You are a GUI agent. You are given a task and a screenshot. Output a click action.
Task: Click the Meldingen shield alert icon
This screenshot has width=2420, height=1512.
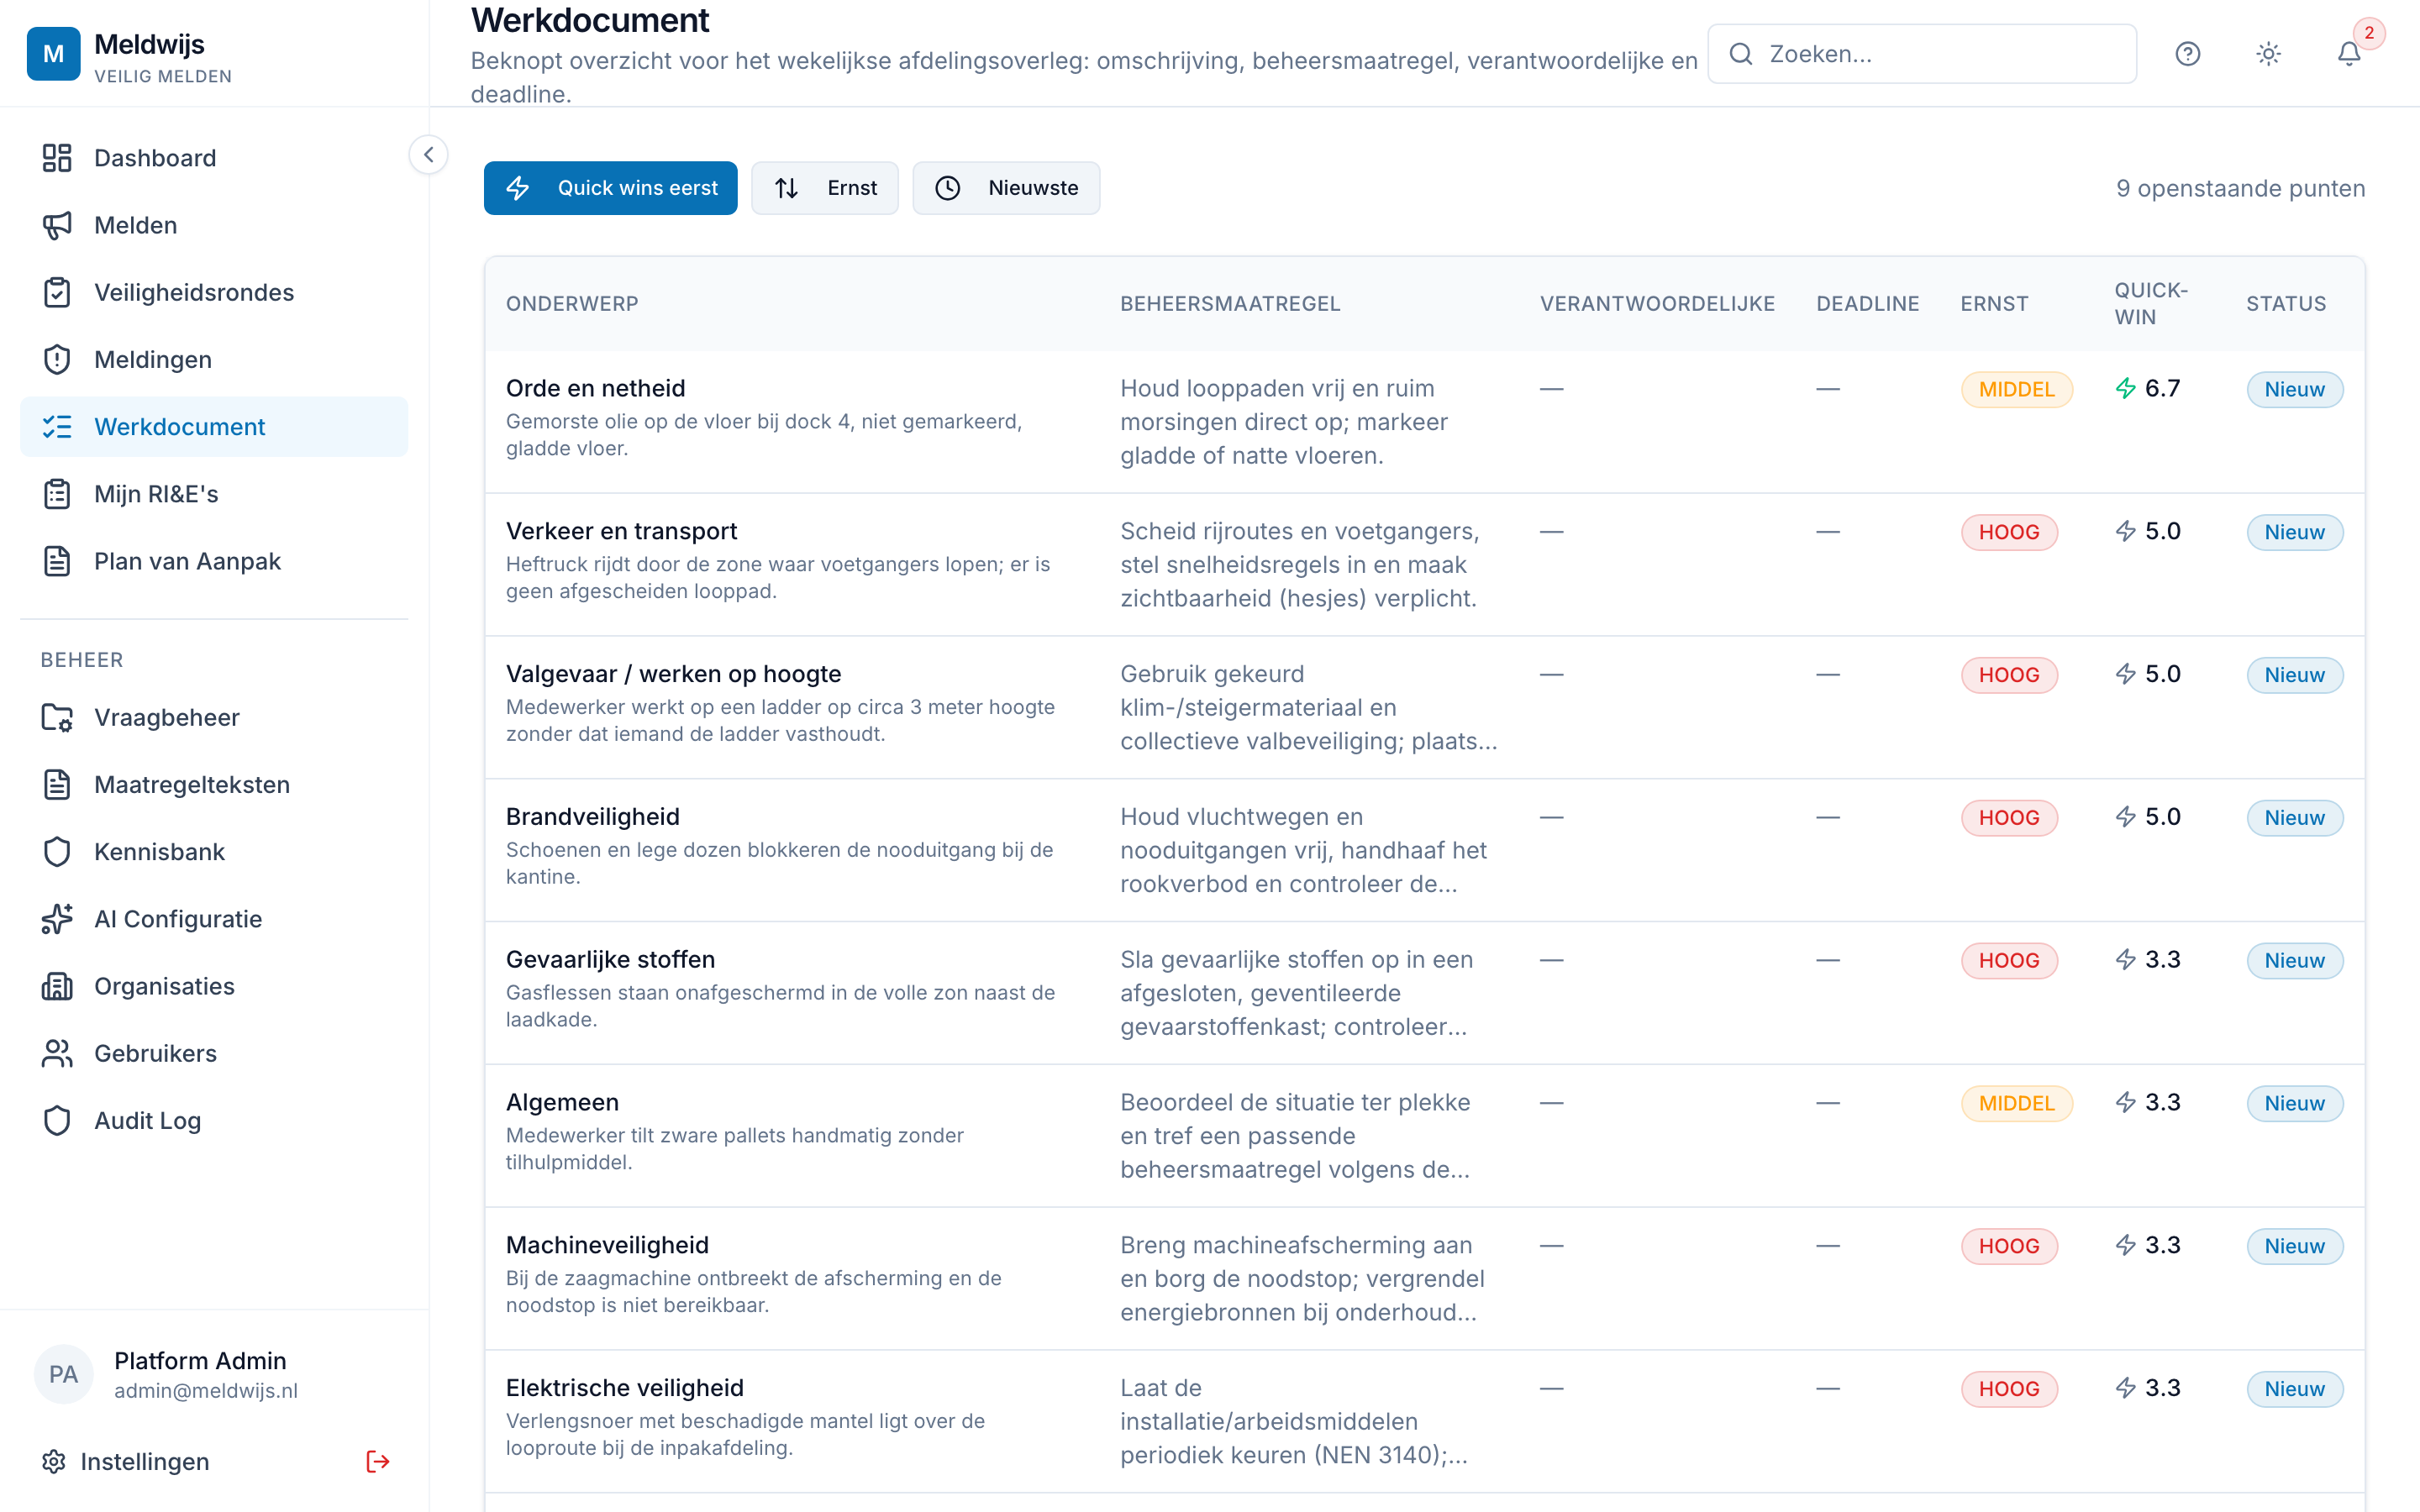(57, 359)
